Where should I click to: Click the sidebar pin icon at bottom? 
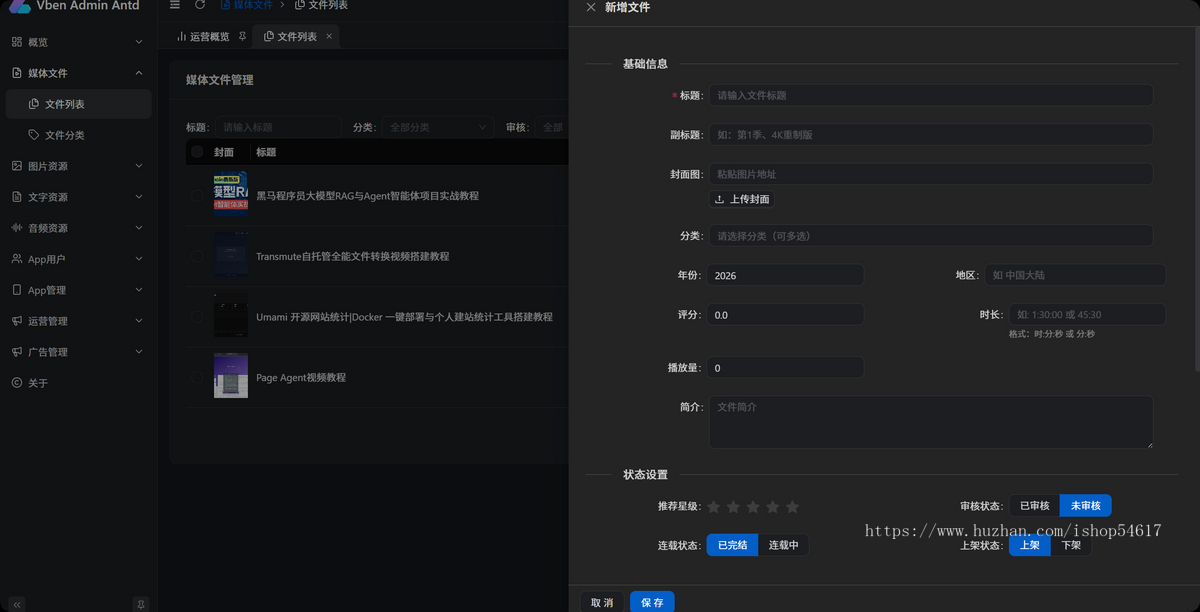point(141,604)
